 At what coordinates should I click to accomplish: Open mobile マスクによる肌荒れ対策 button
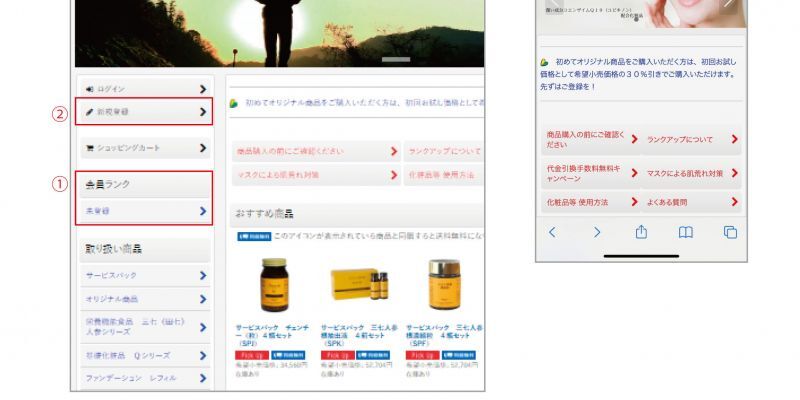pos(691,173)
